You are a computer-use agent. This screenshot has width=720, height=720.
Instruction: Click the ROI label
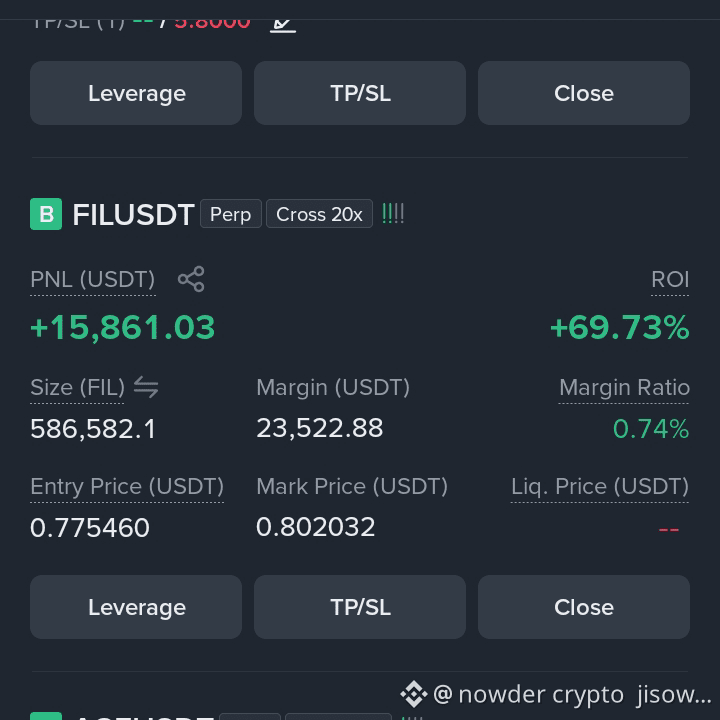click(670, 280)
